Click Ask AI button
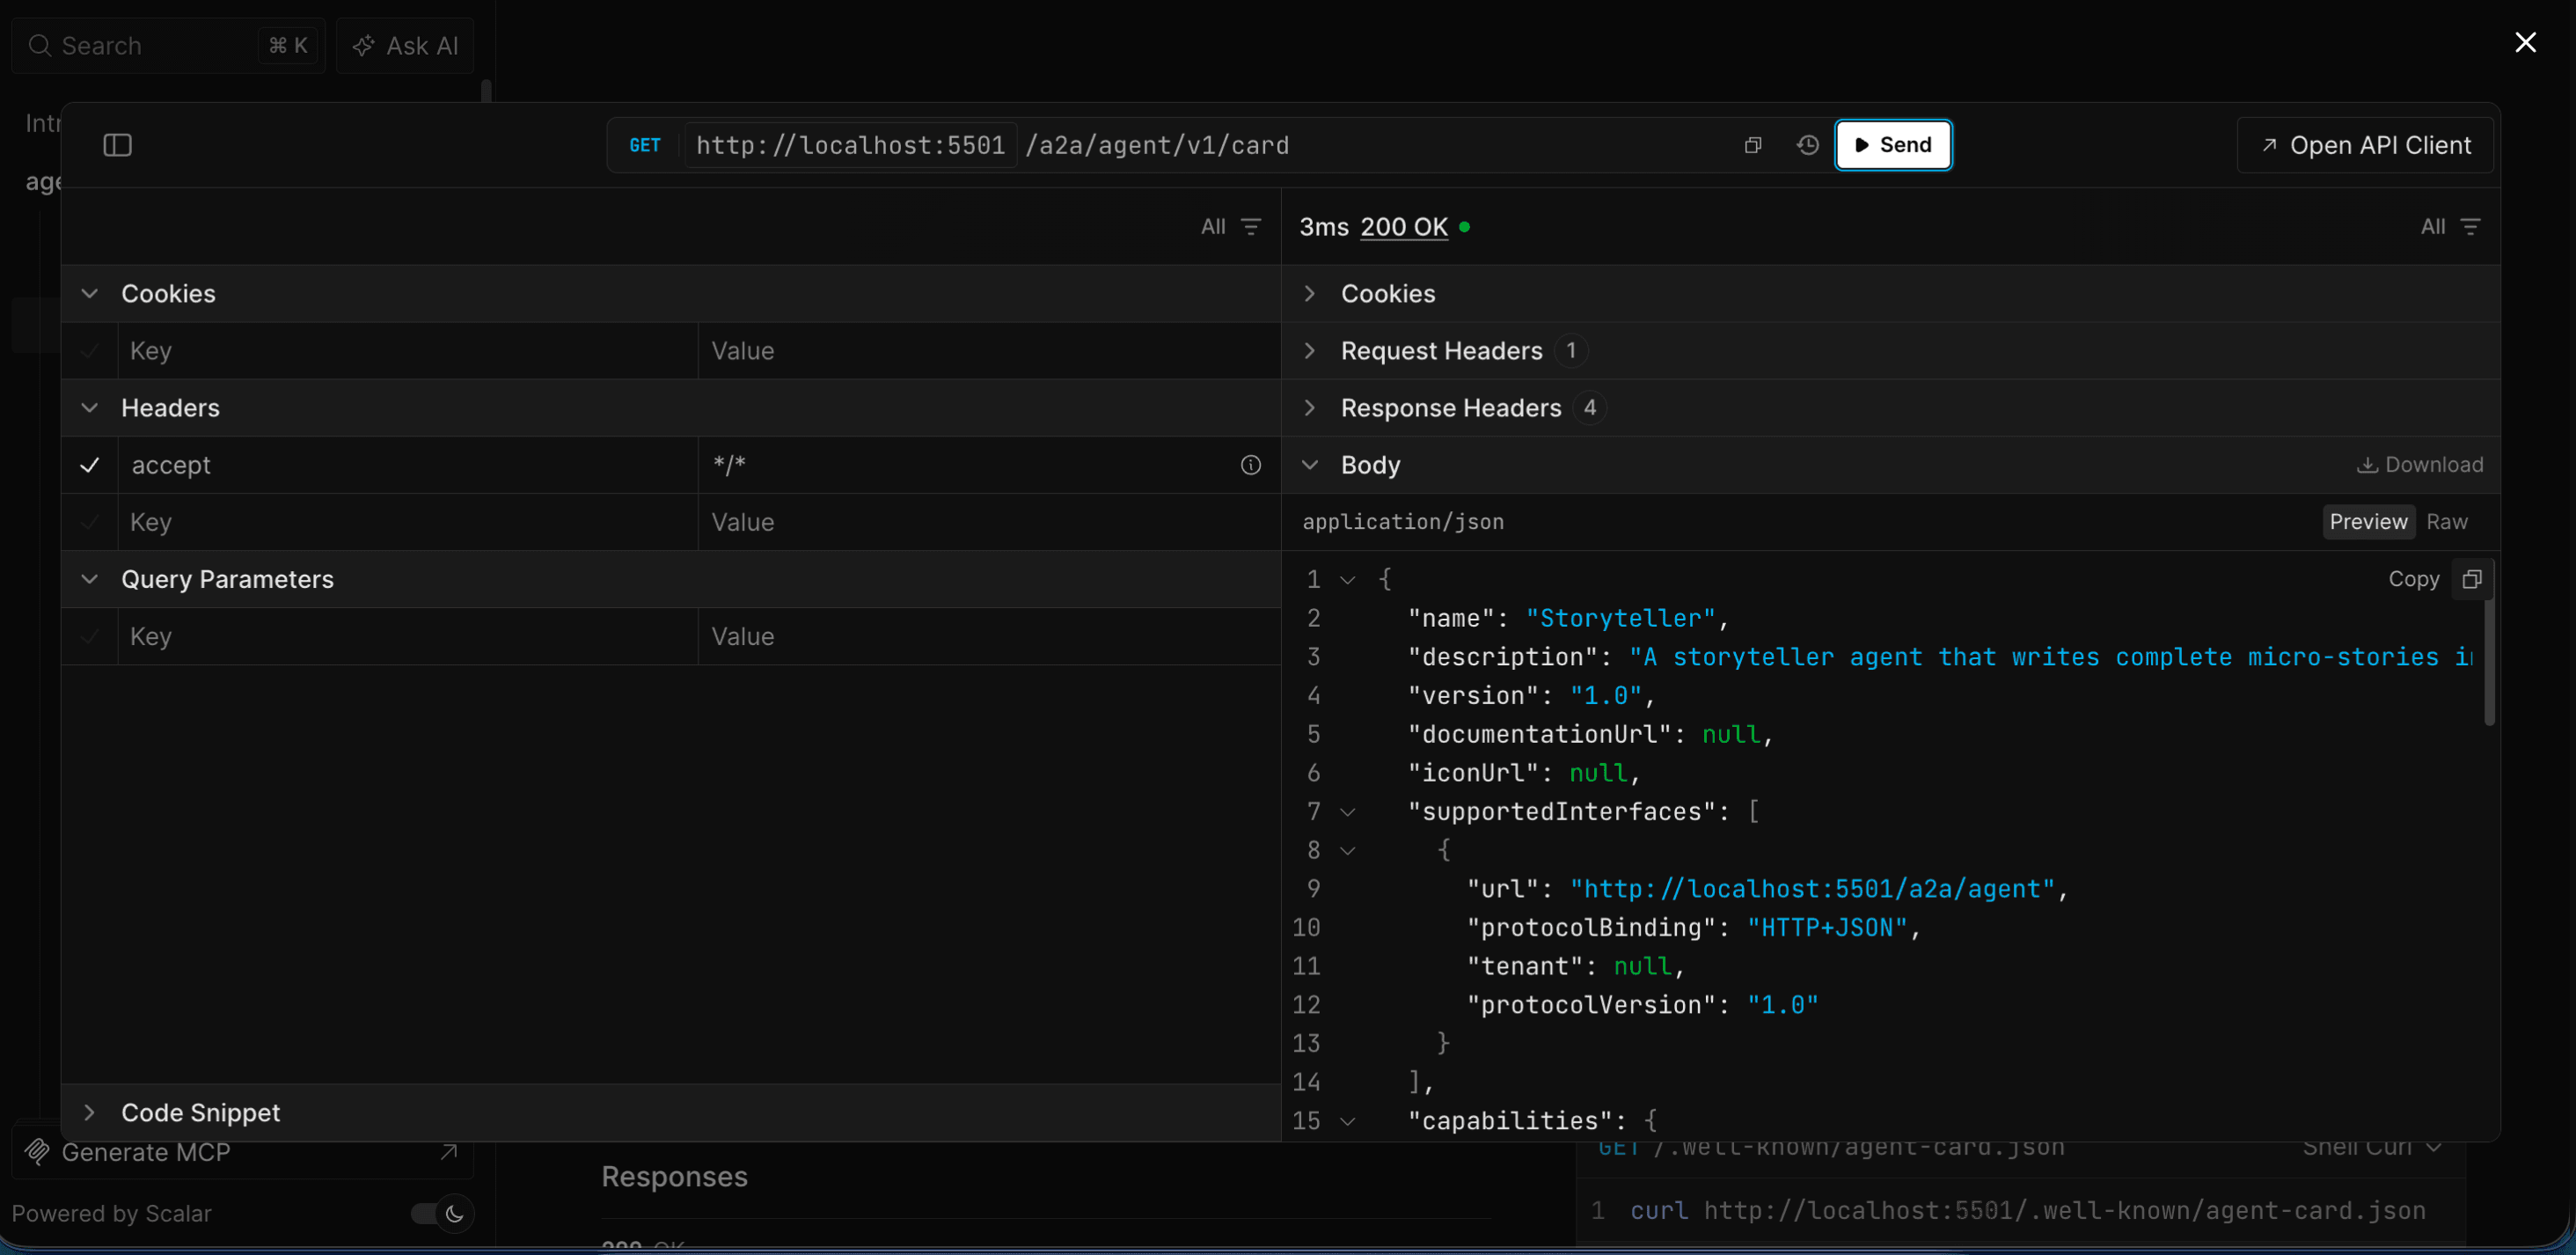The height and width of the screenshot is (1255, 2576). tap(405, 46)
